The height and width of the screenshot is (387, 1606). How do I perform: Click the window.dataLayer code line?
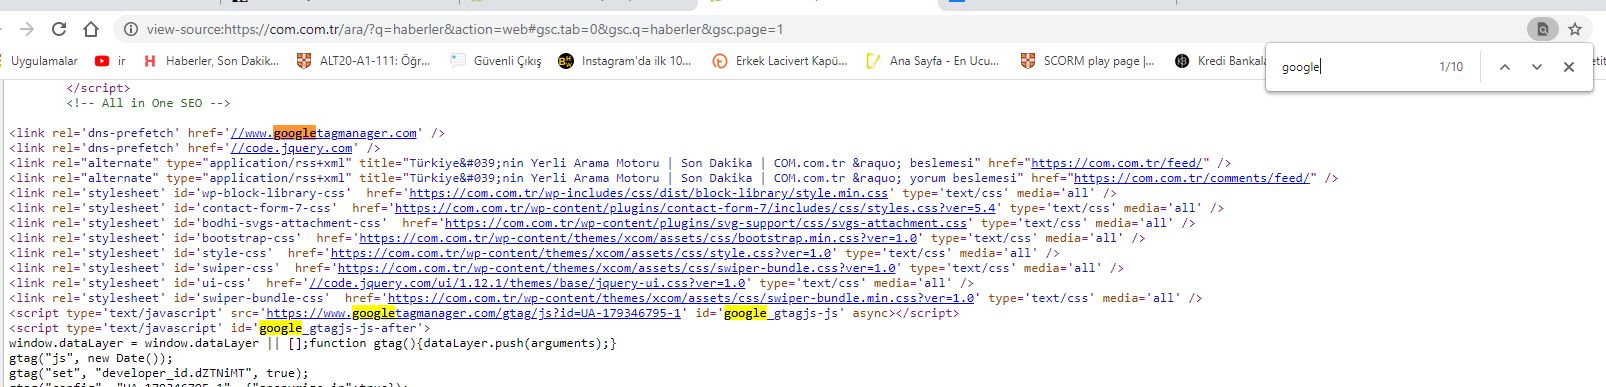[313, 343]
